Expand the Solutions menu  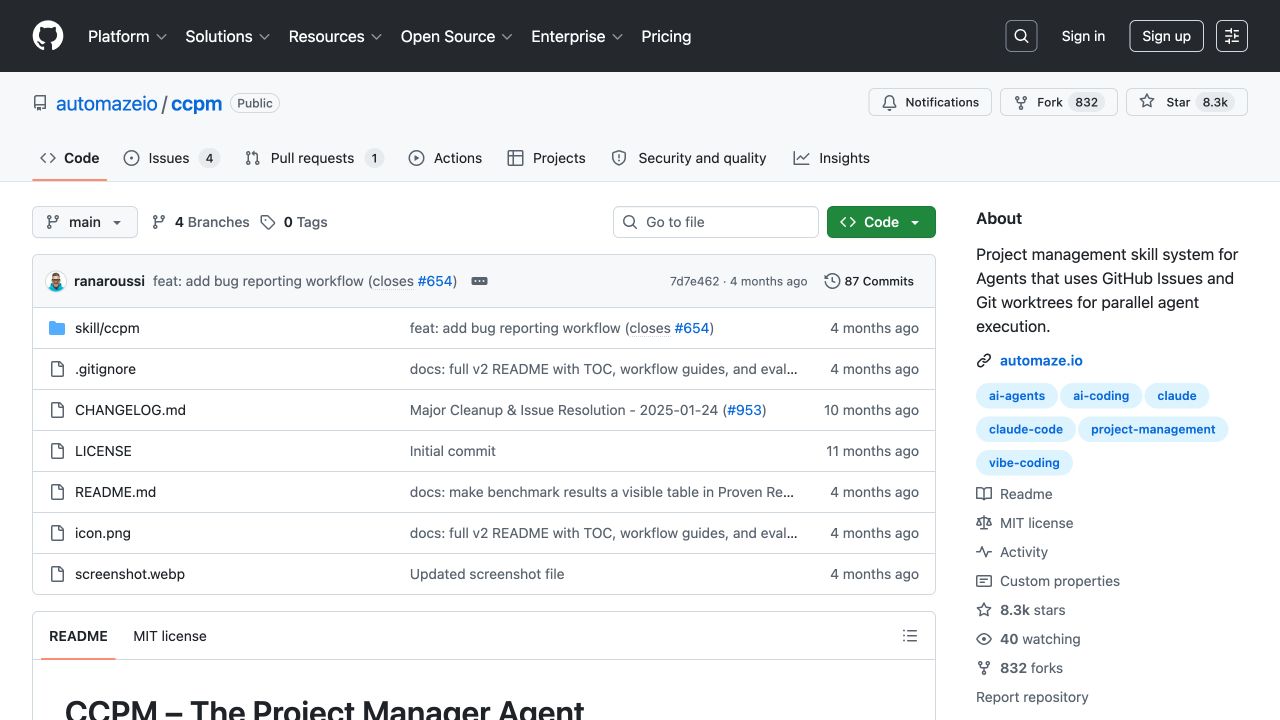click(228, 36)
